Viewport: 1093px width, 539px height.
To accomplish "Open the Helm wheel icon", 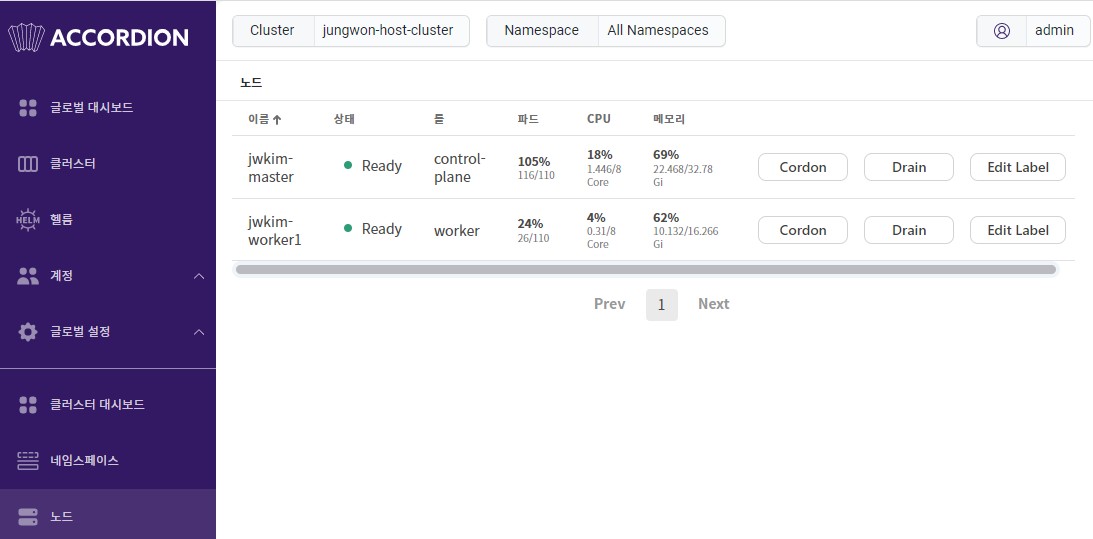I will [28, 220].
